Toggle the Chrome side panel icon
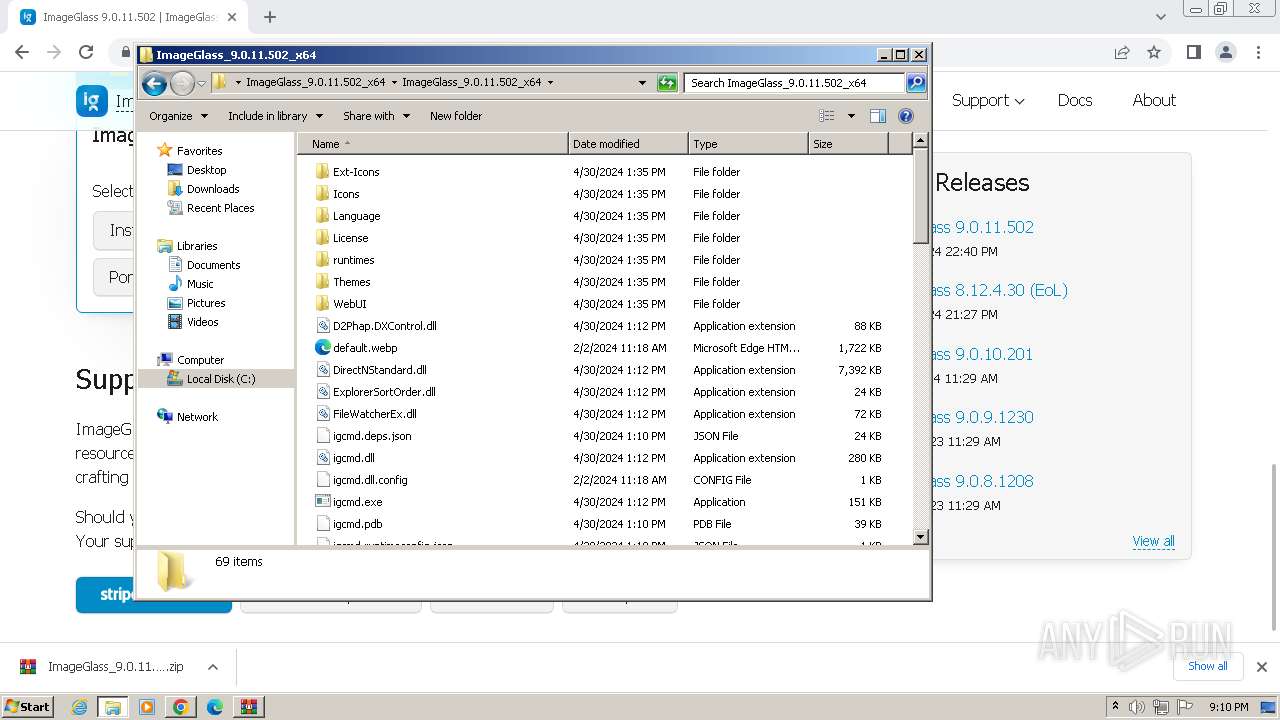This screenshot has width=1280, height=720. pos(1193,52)
